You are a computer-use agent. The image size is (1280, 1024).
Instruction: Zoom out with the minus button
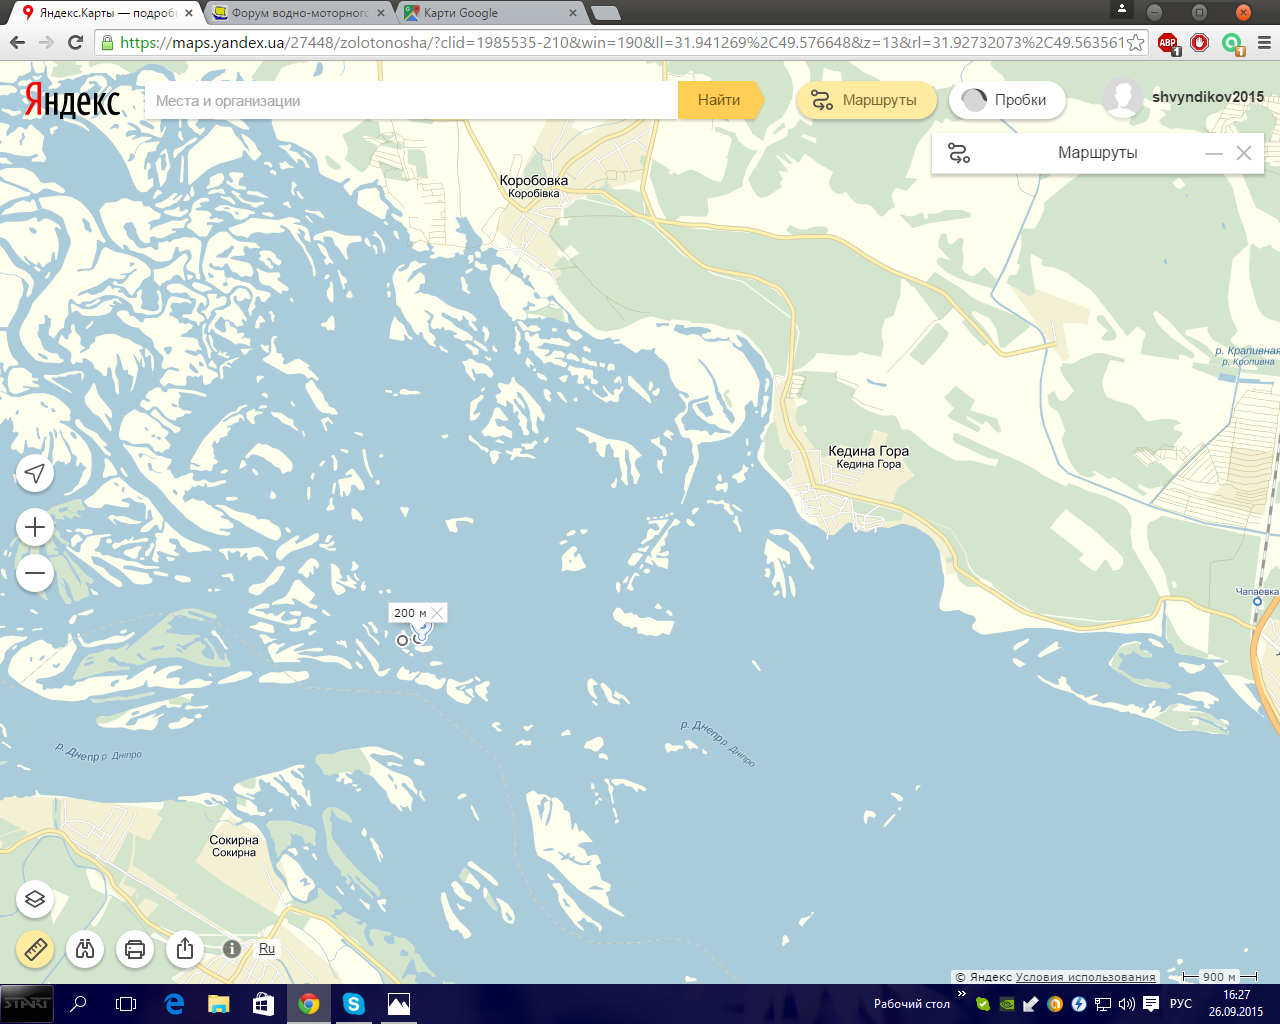click(35, 573)
